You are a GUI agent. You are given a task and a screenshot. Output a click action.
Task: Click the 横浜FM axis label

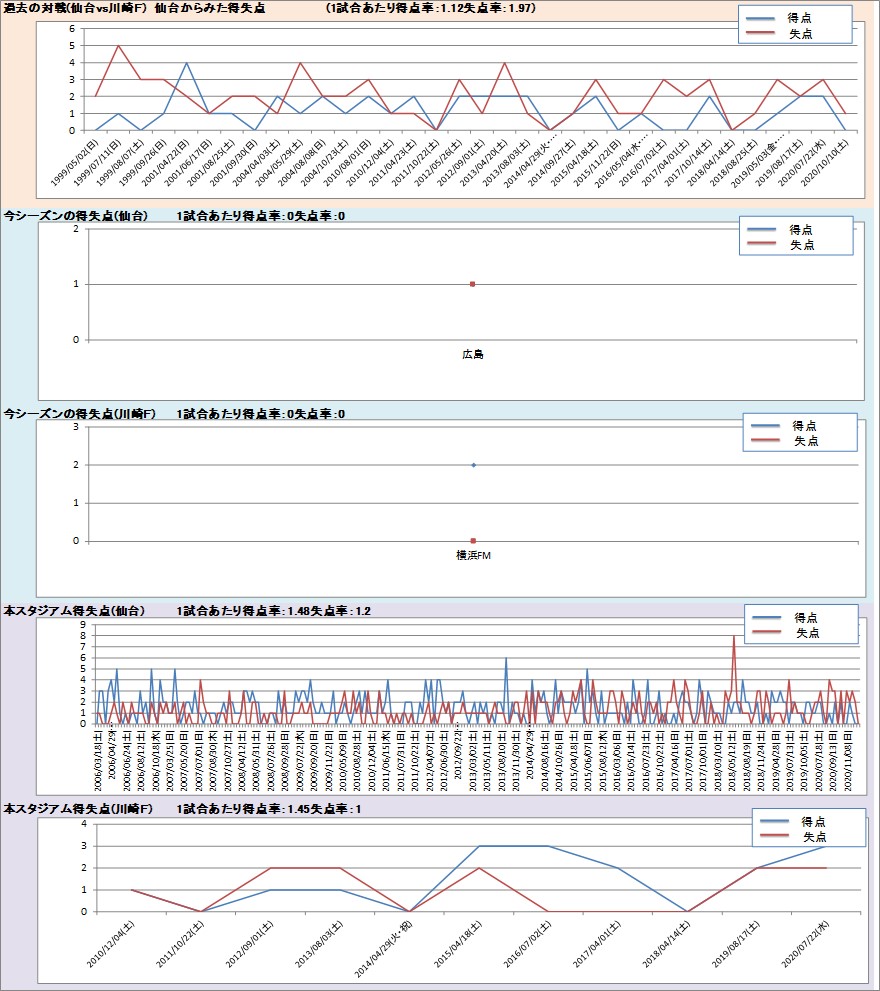click(473, 555)
